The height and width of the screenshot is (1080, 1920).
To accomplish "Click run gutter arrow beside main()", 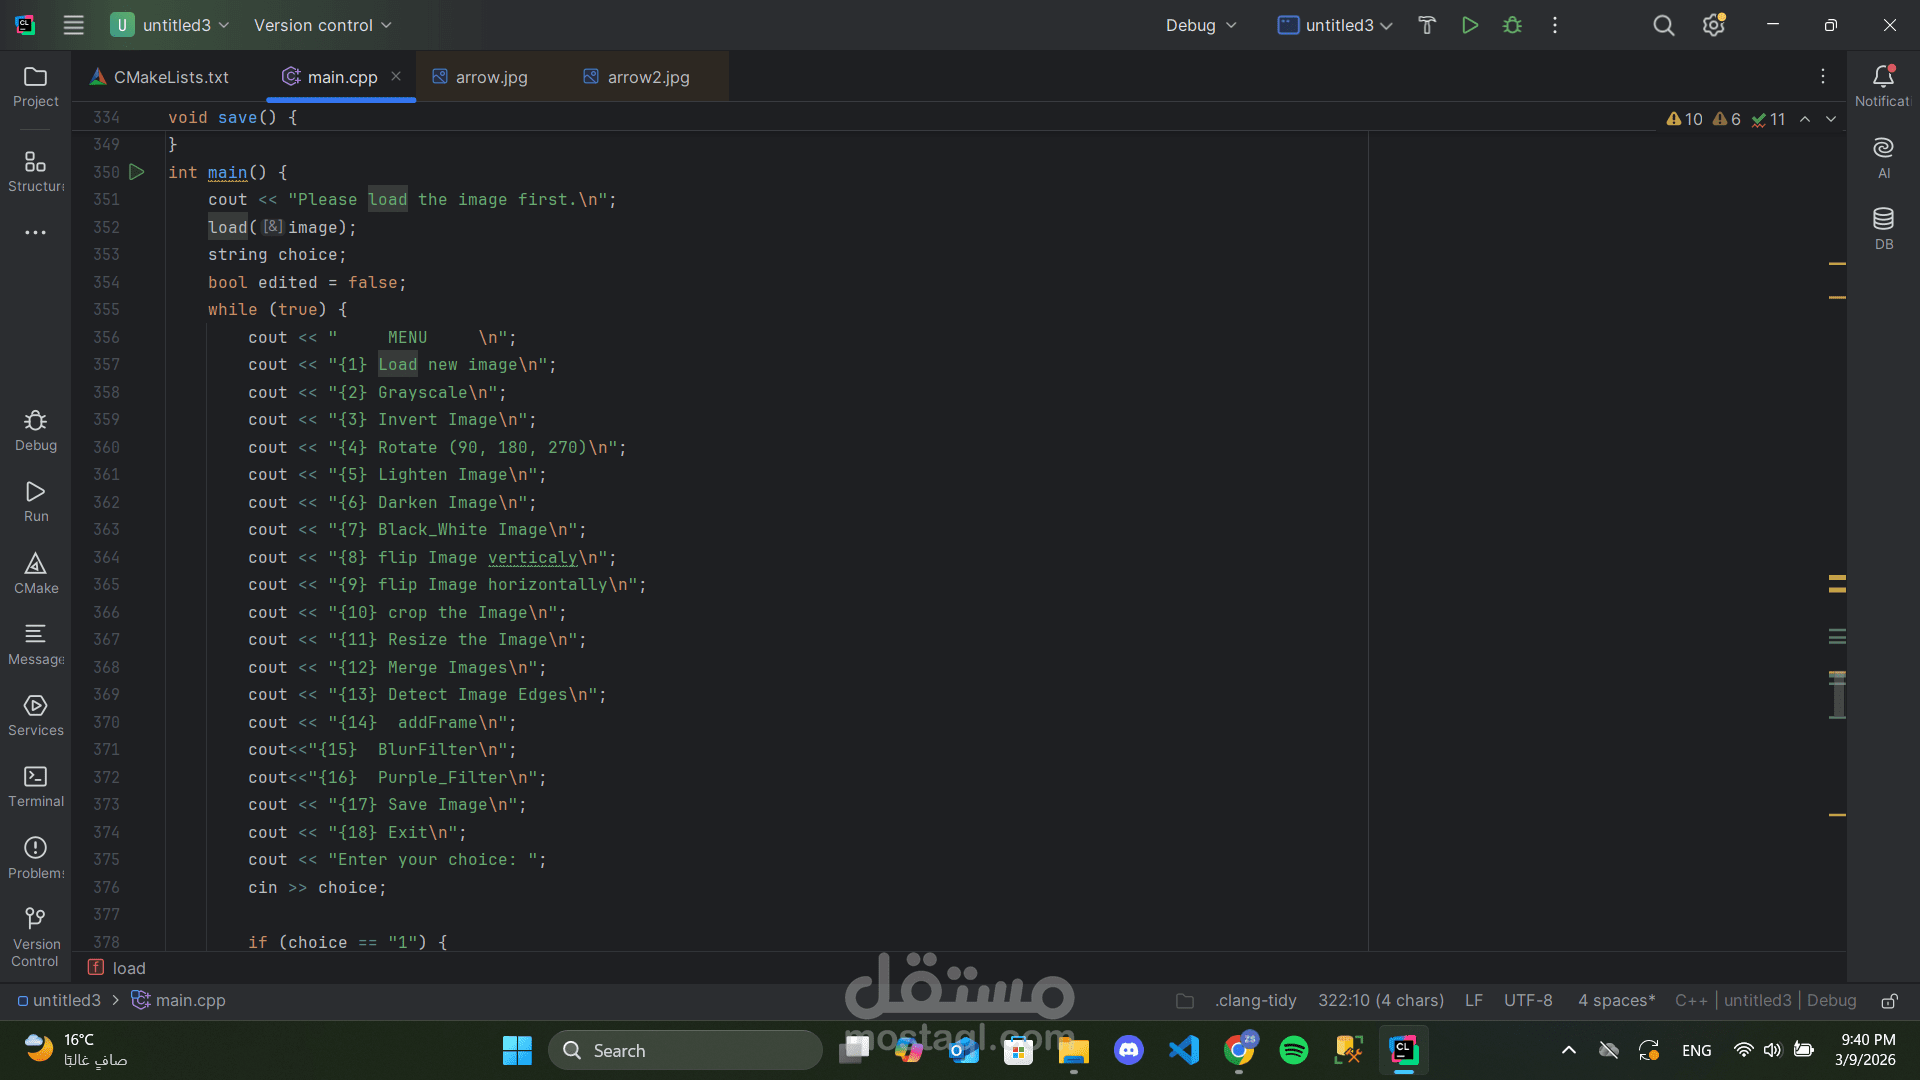I will click(x=137, y=172).
